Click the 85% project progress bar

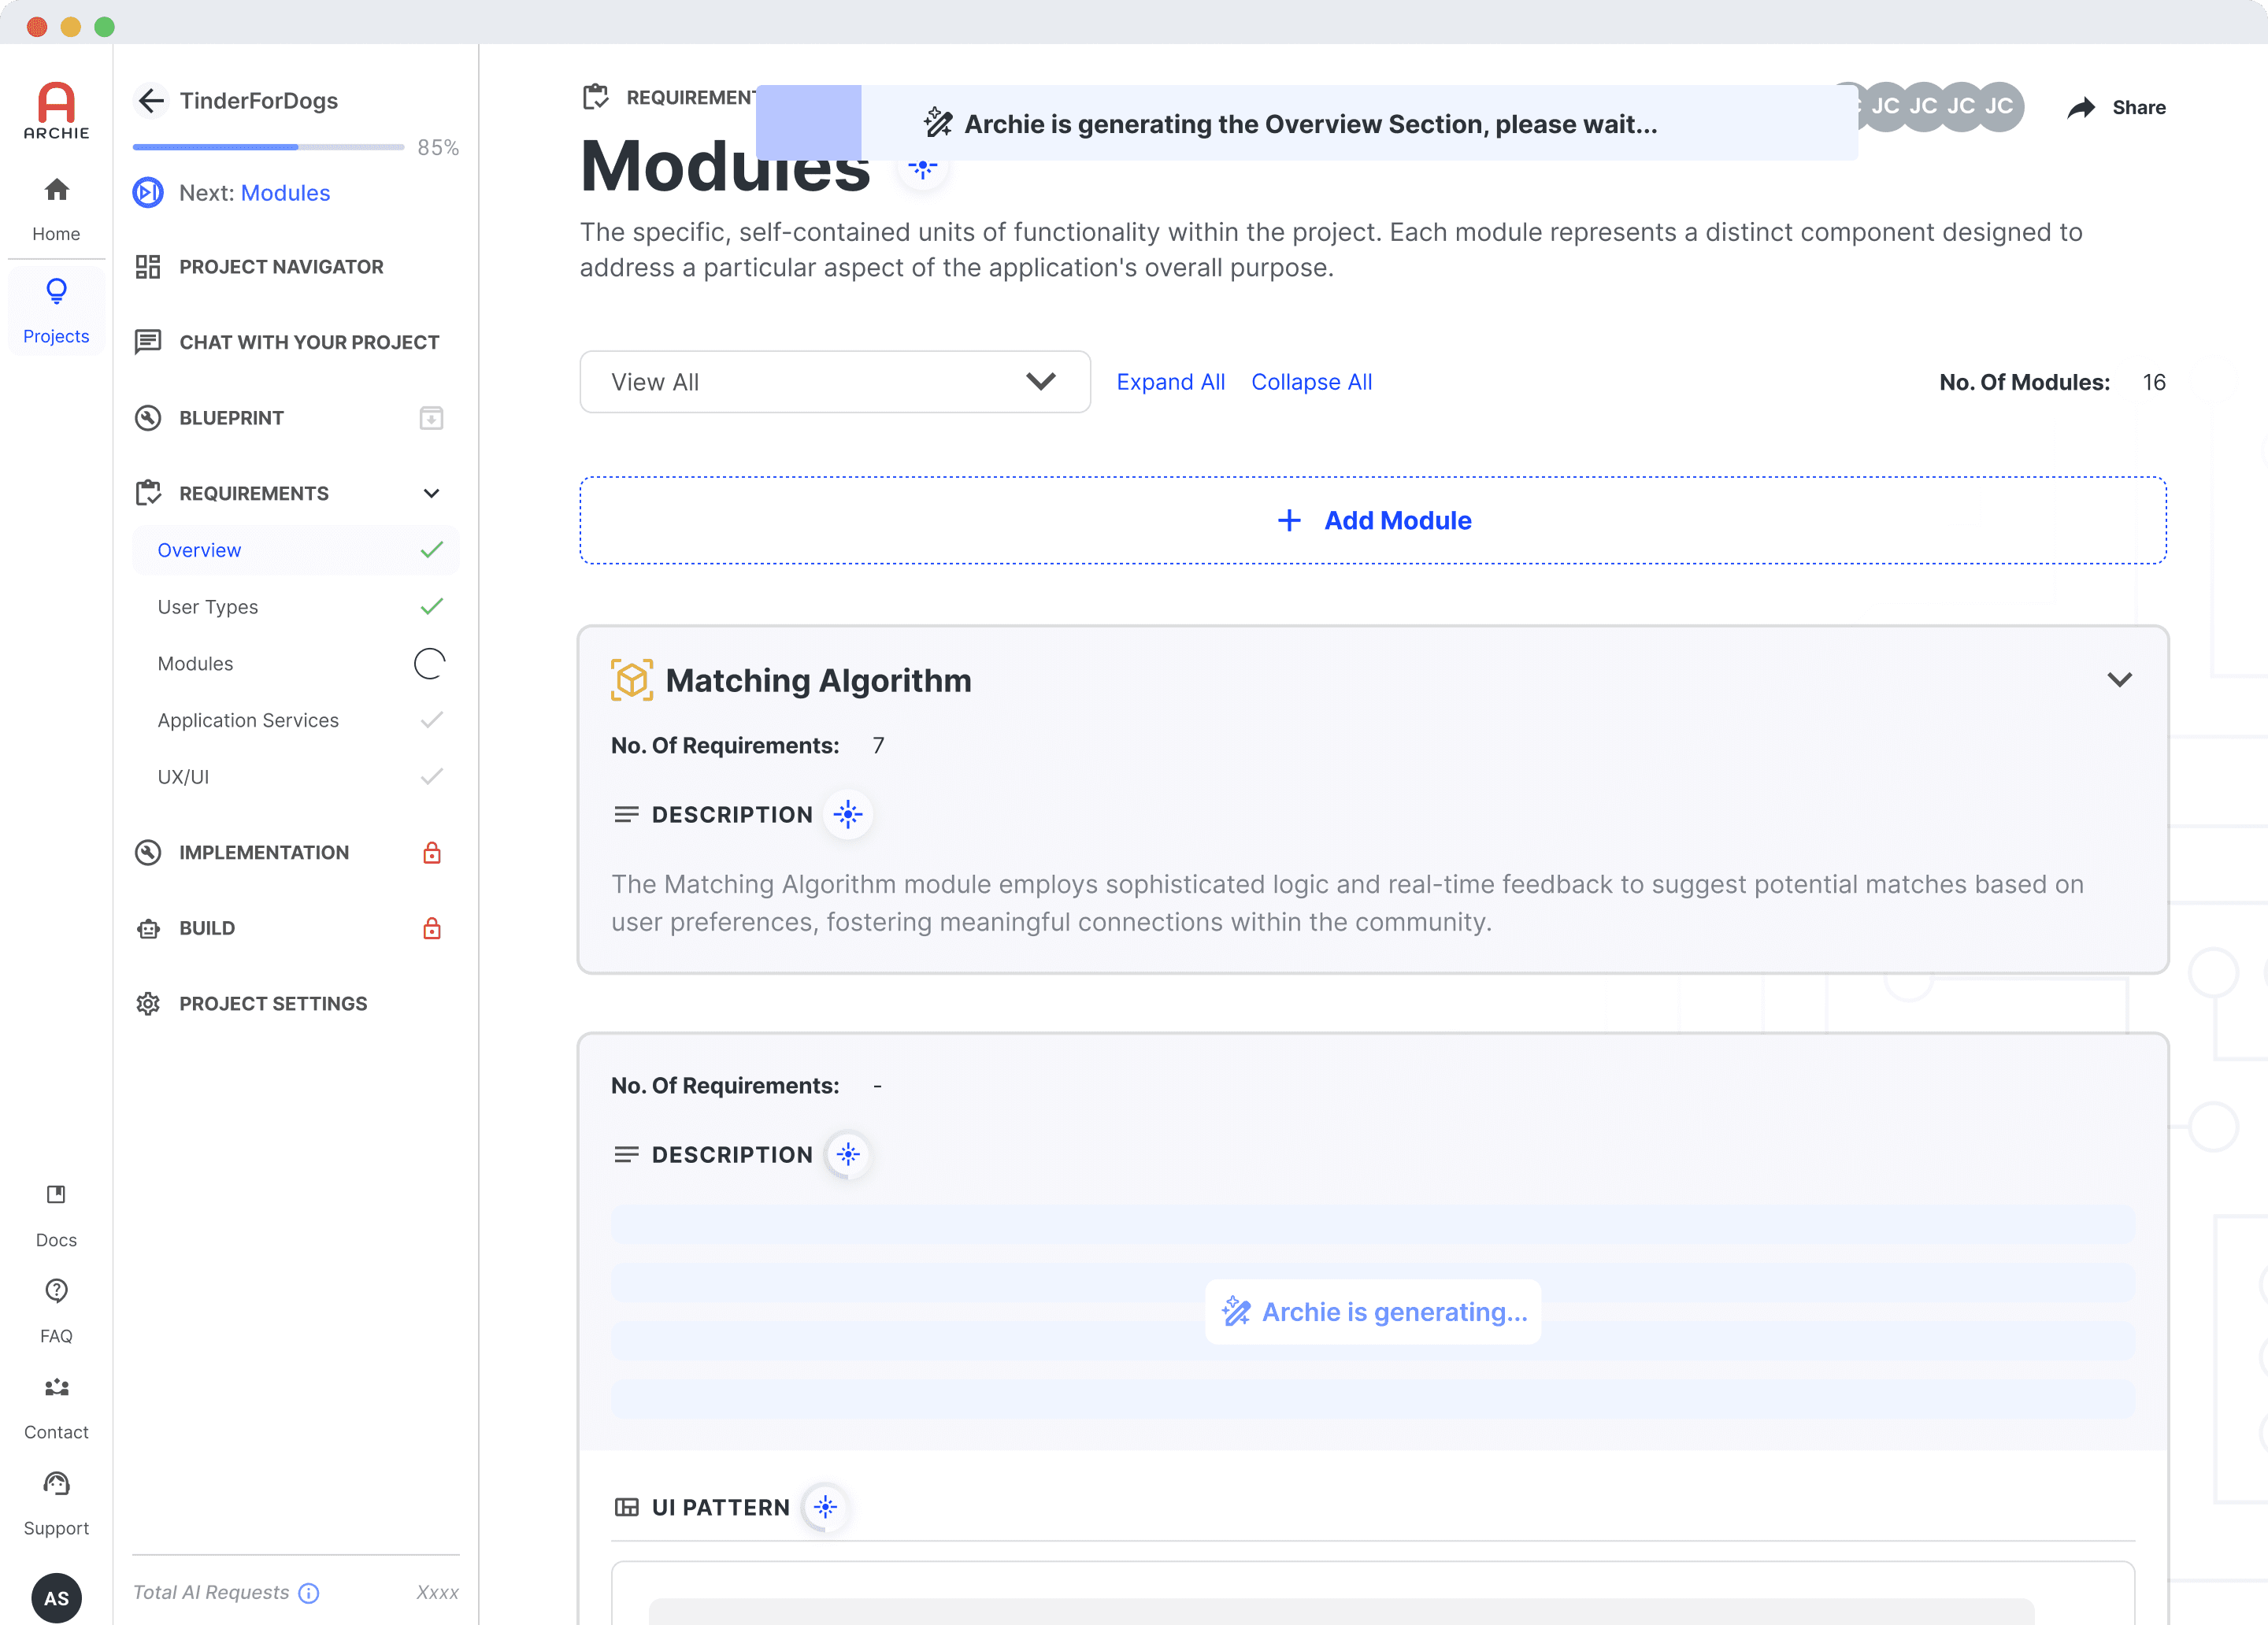268,147
